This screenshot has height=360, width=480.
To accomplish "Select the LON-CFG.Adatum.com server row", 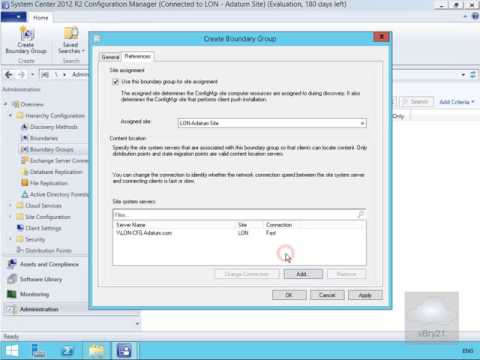I will 239,233.
